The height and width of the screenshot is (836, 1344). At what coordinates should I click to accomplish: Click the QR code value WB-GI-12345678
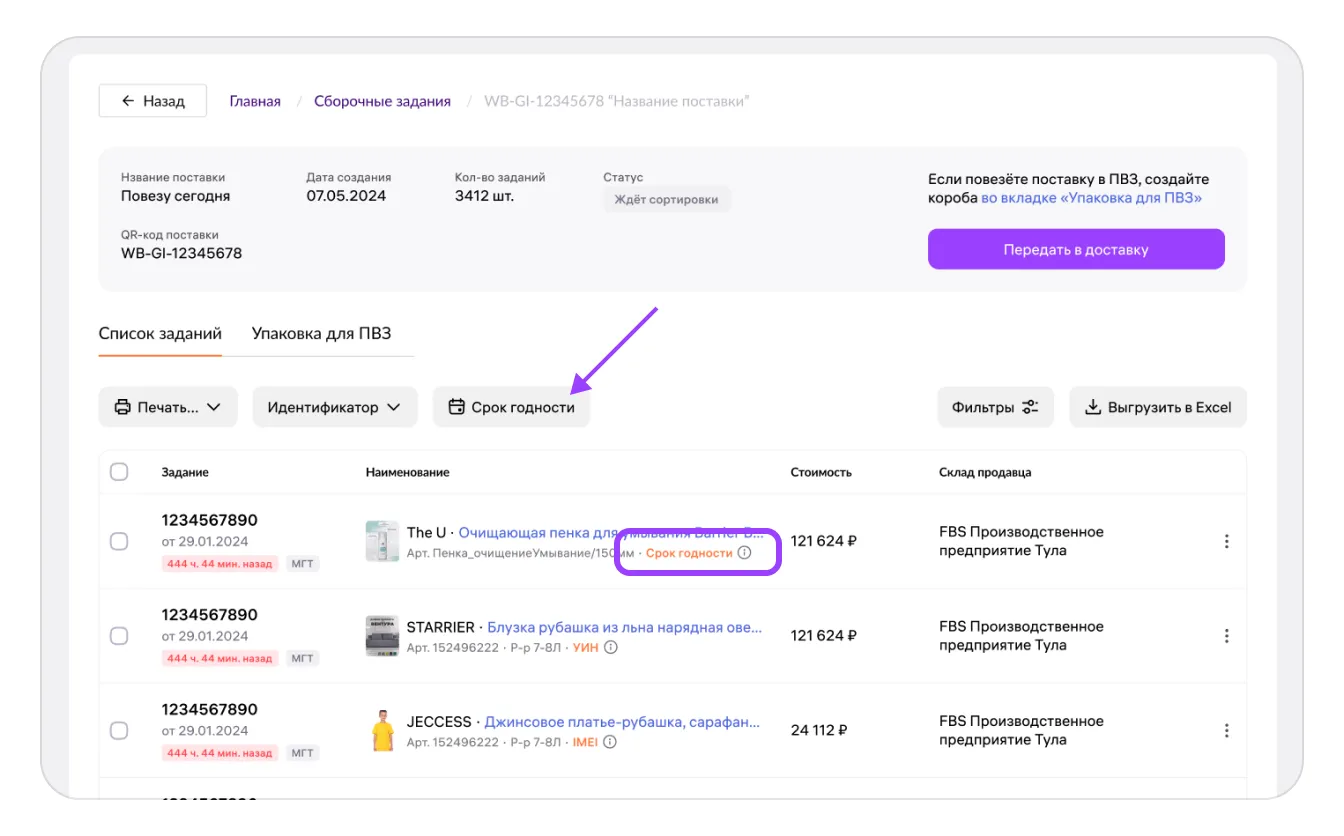click(x=182, y=253)
